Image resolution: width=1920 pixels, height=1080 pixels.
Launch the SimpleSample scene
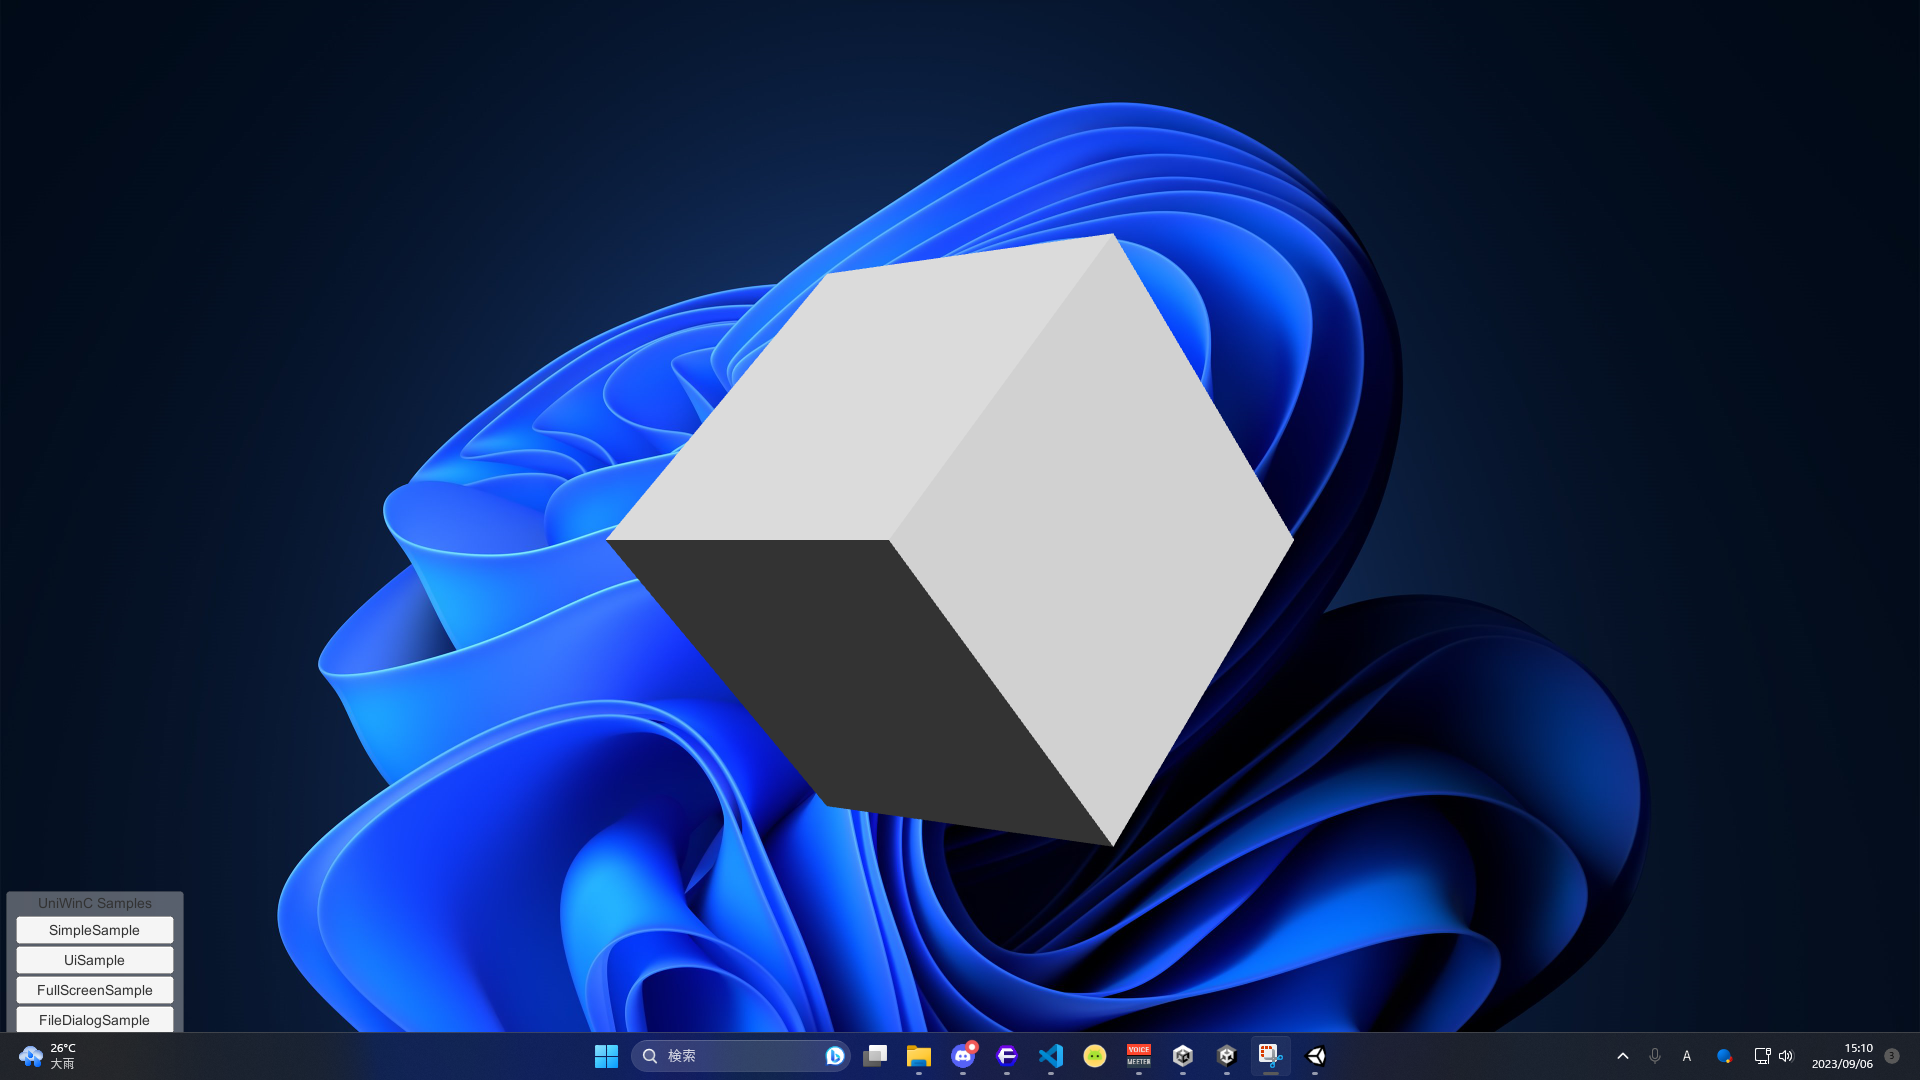(x=94, y=929)
